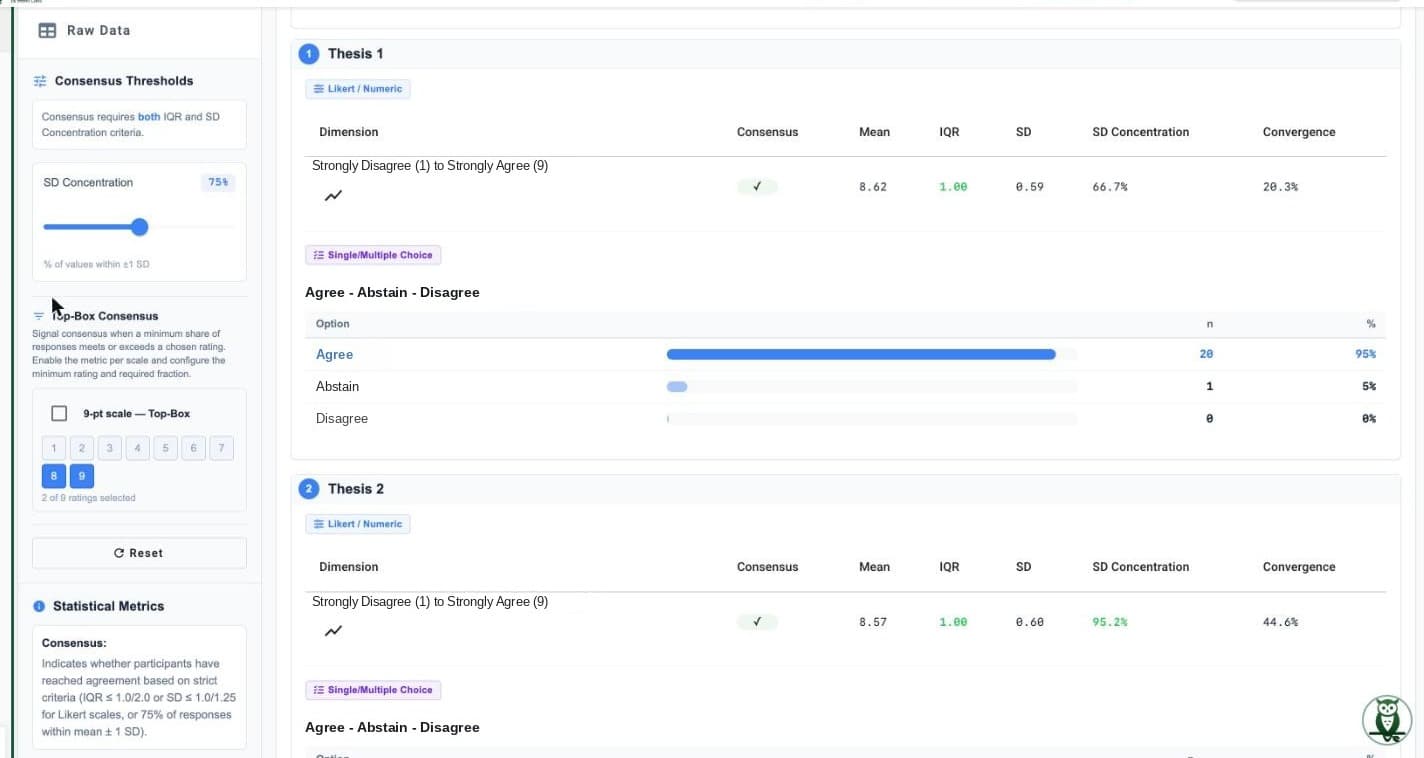The height and width of the screenshot is (758, 1424).
Task: Click Thesis 2 Consensus column header
Action: point(767,567)
